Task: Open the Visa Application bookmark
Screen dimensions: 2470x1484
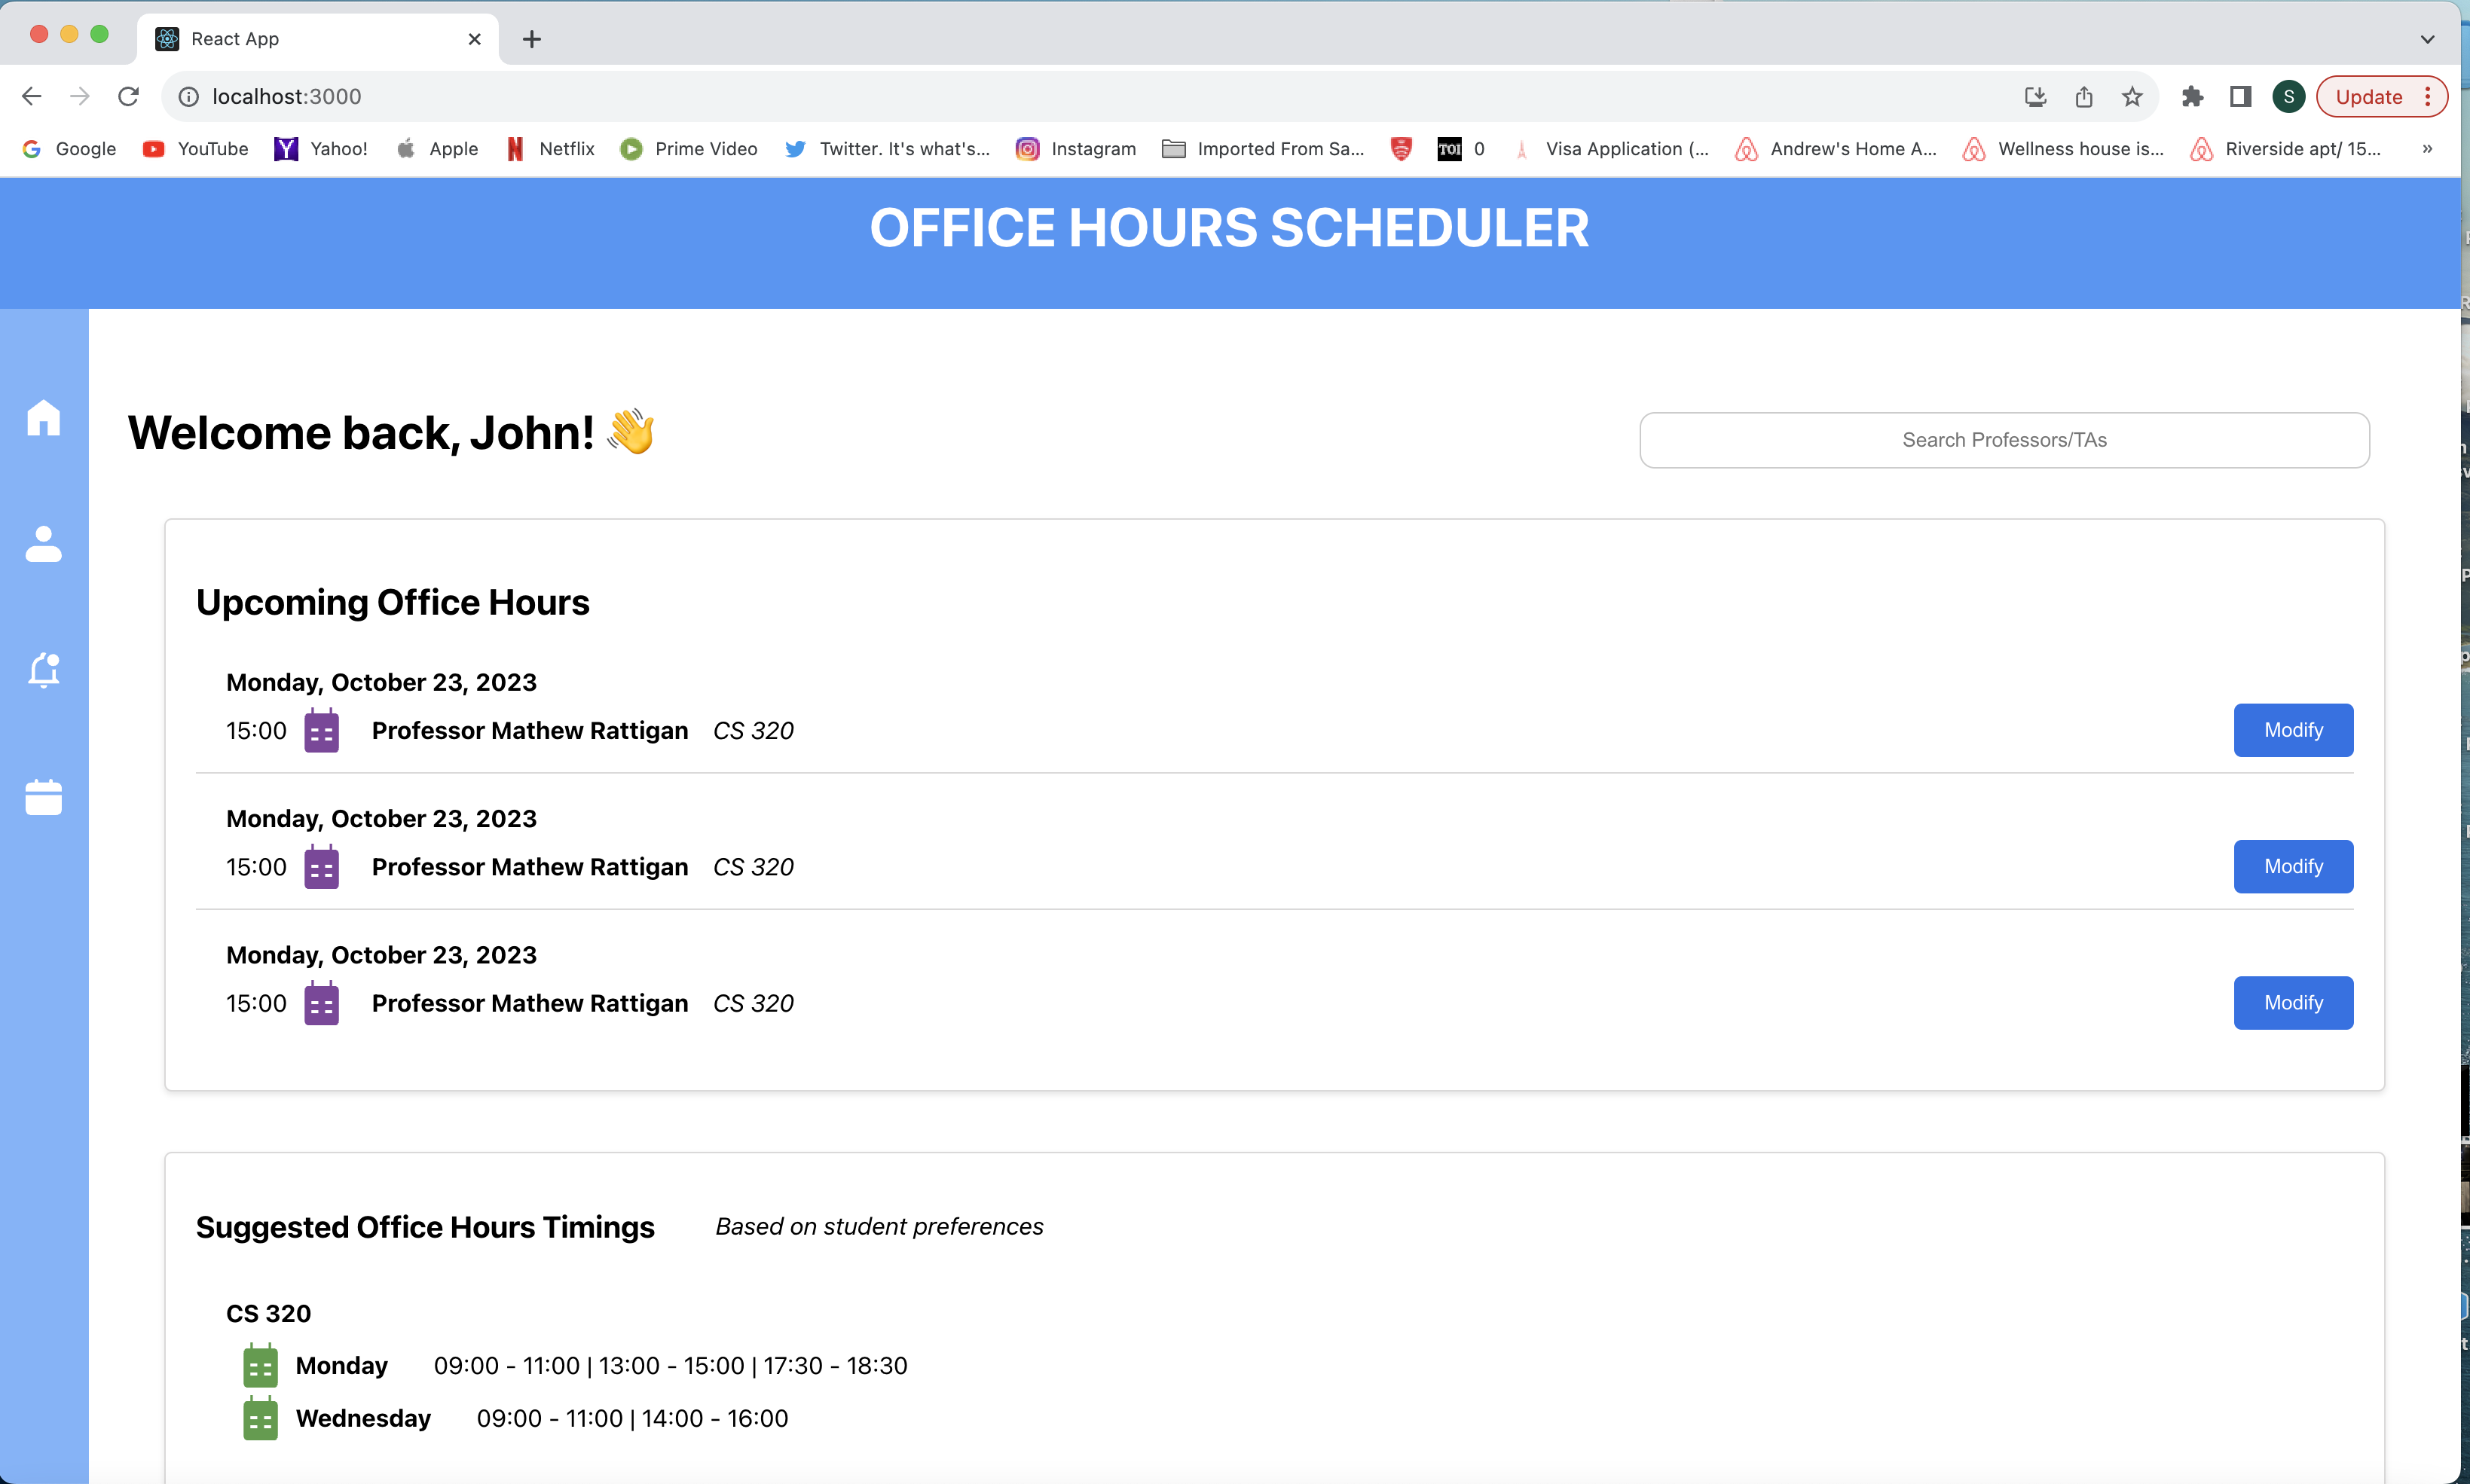Action: tap(1610, 149)
